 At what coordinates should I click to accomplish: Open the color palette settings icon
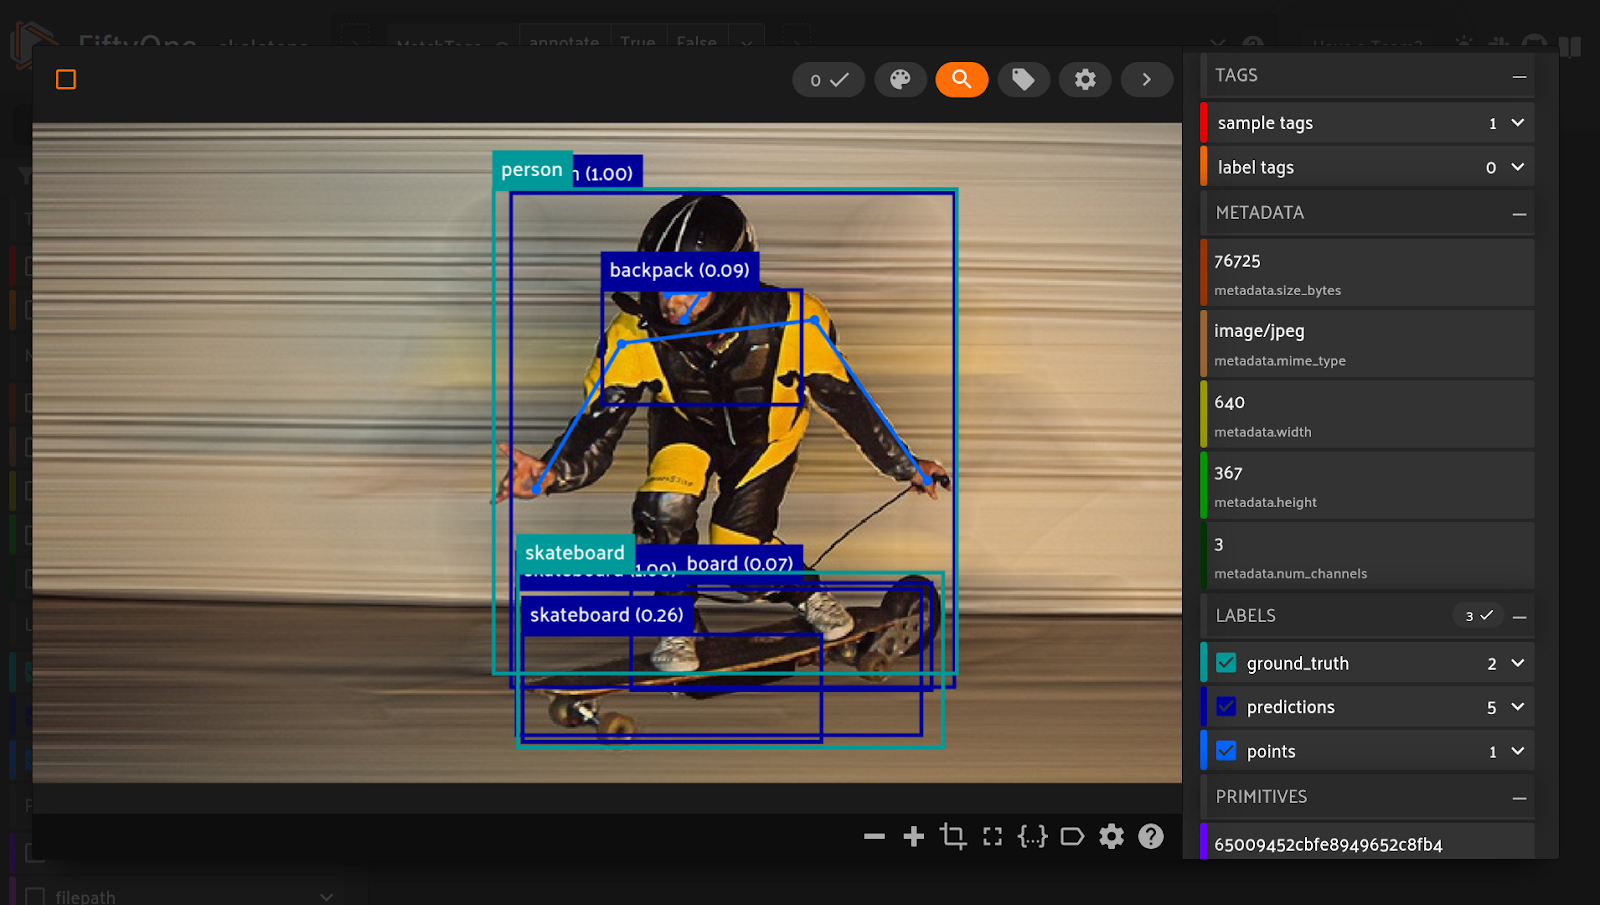coord(900,80)
